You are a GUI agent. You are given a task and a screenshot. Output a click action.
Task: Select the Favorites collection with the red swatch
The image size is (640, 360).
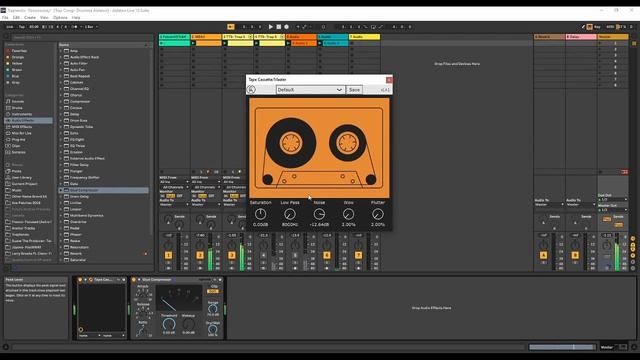point(19,51)
